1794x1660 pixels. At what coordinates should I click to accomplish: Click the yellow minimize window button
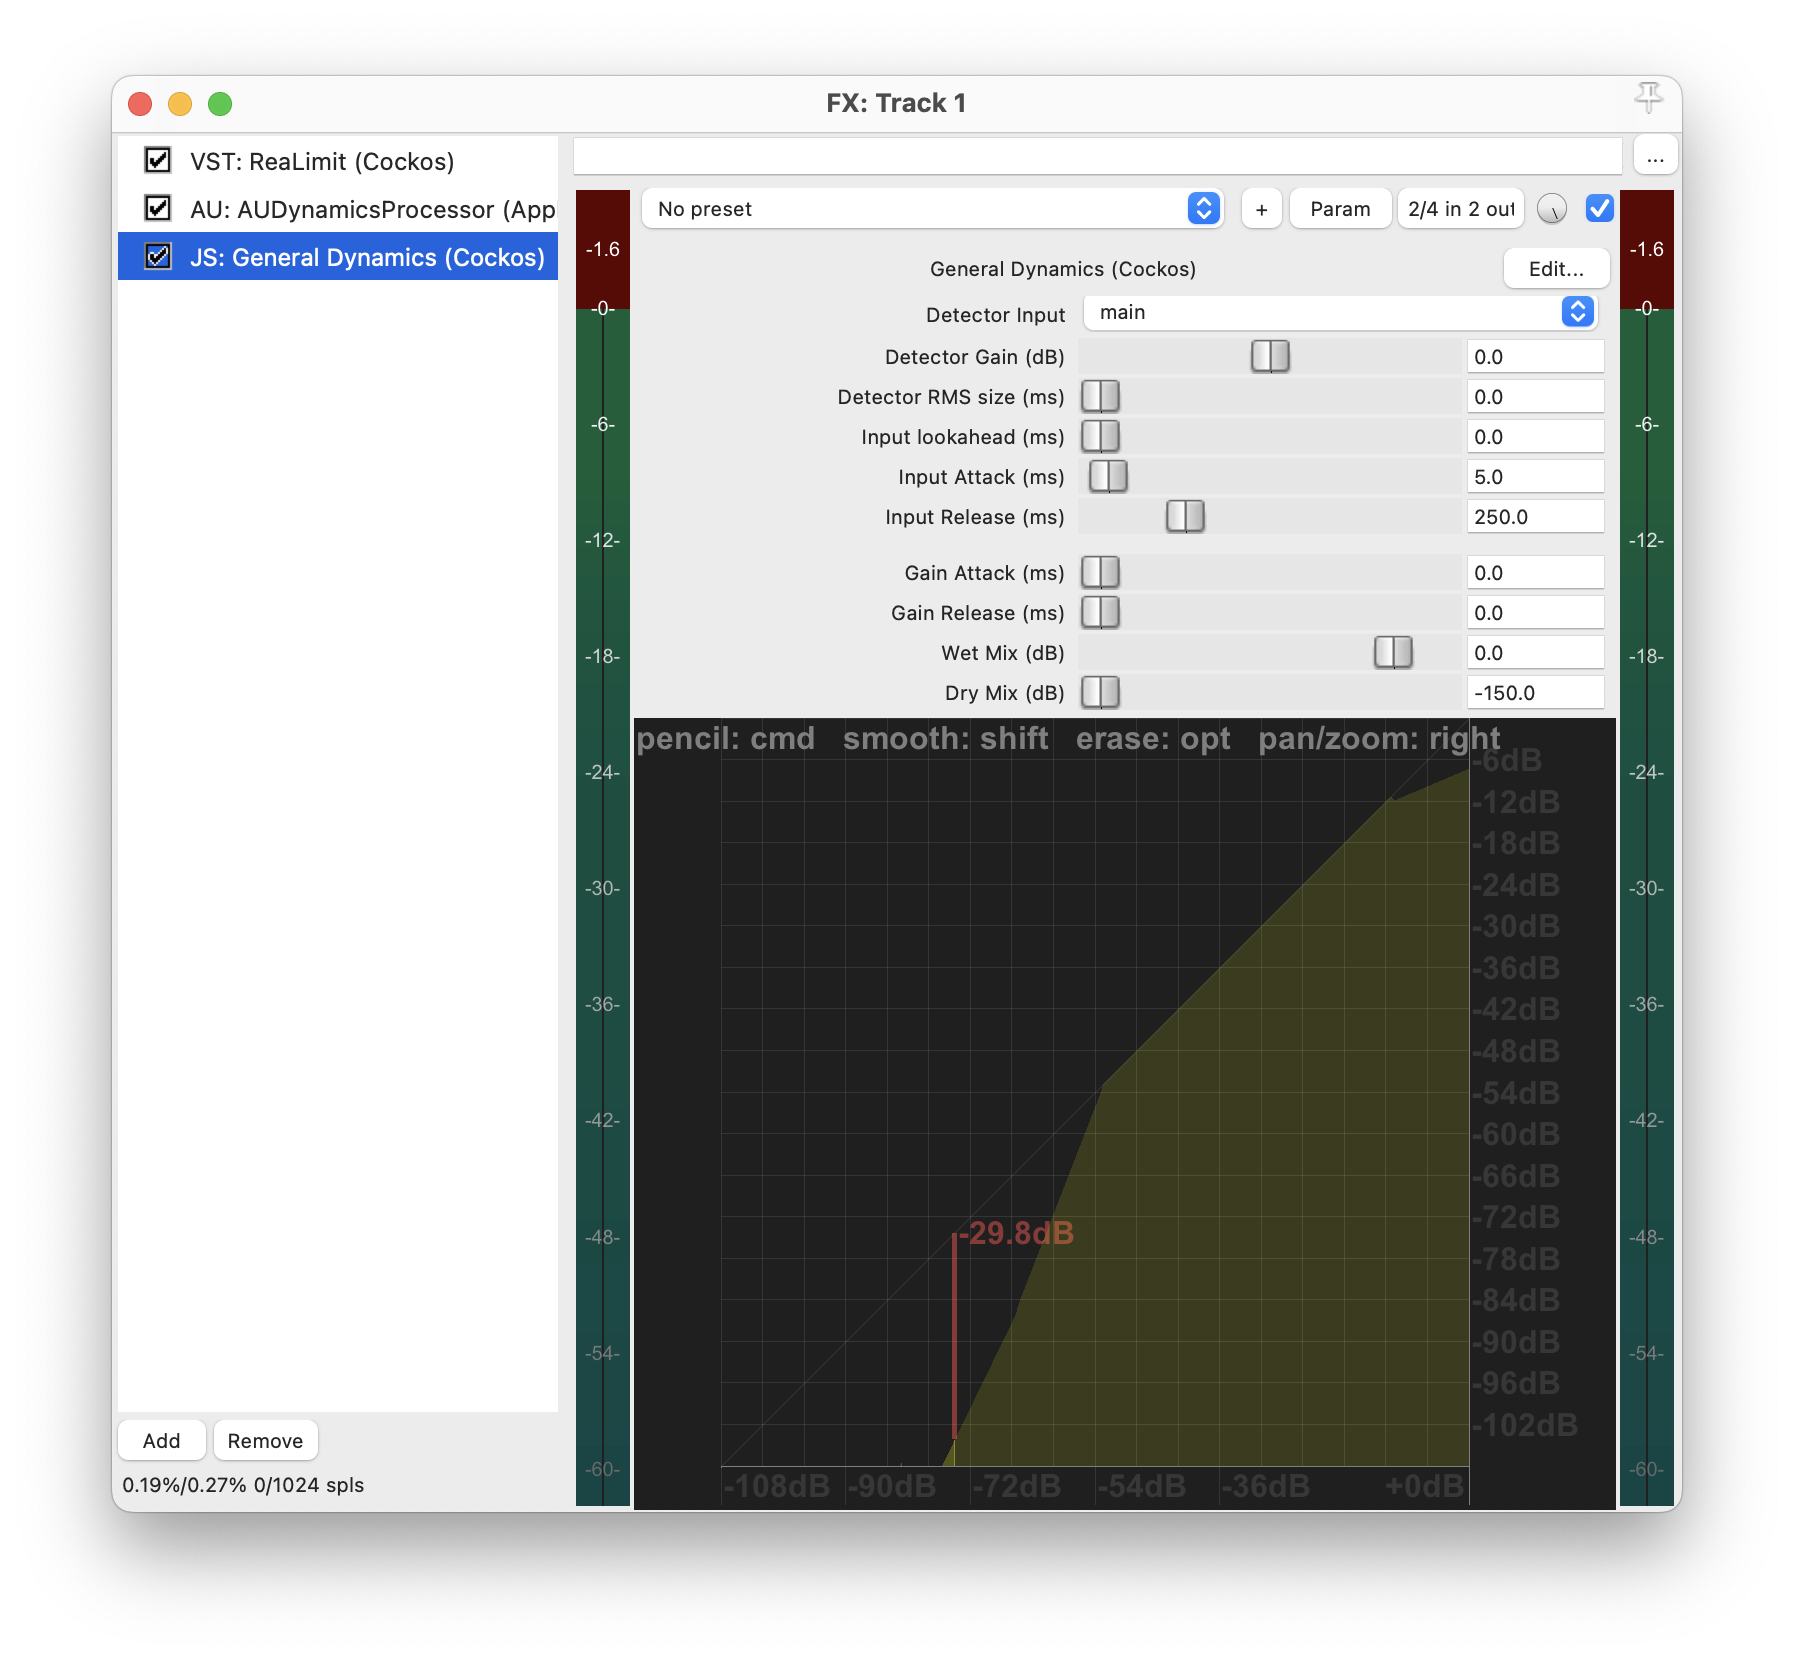click(180, 103)
